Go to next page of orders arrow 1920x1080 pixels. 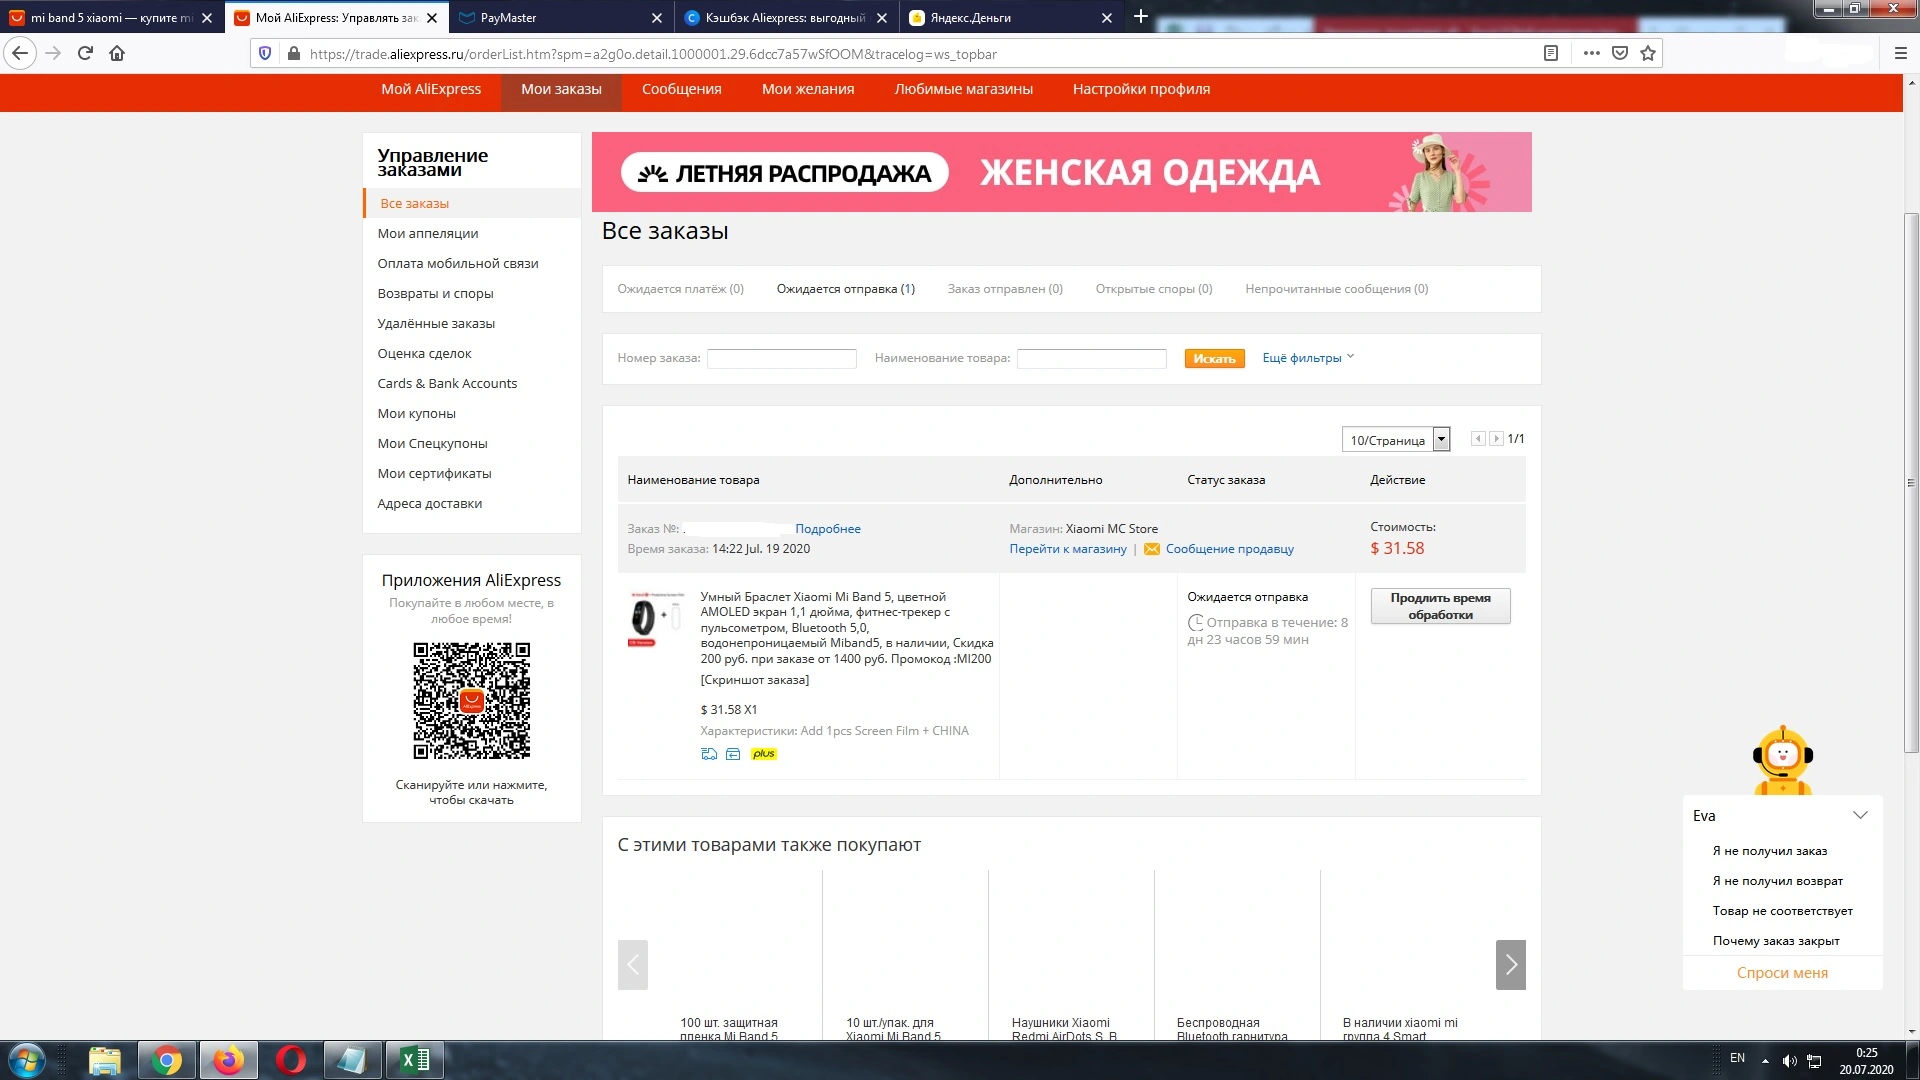point(1496,439)
